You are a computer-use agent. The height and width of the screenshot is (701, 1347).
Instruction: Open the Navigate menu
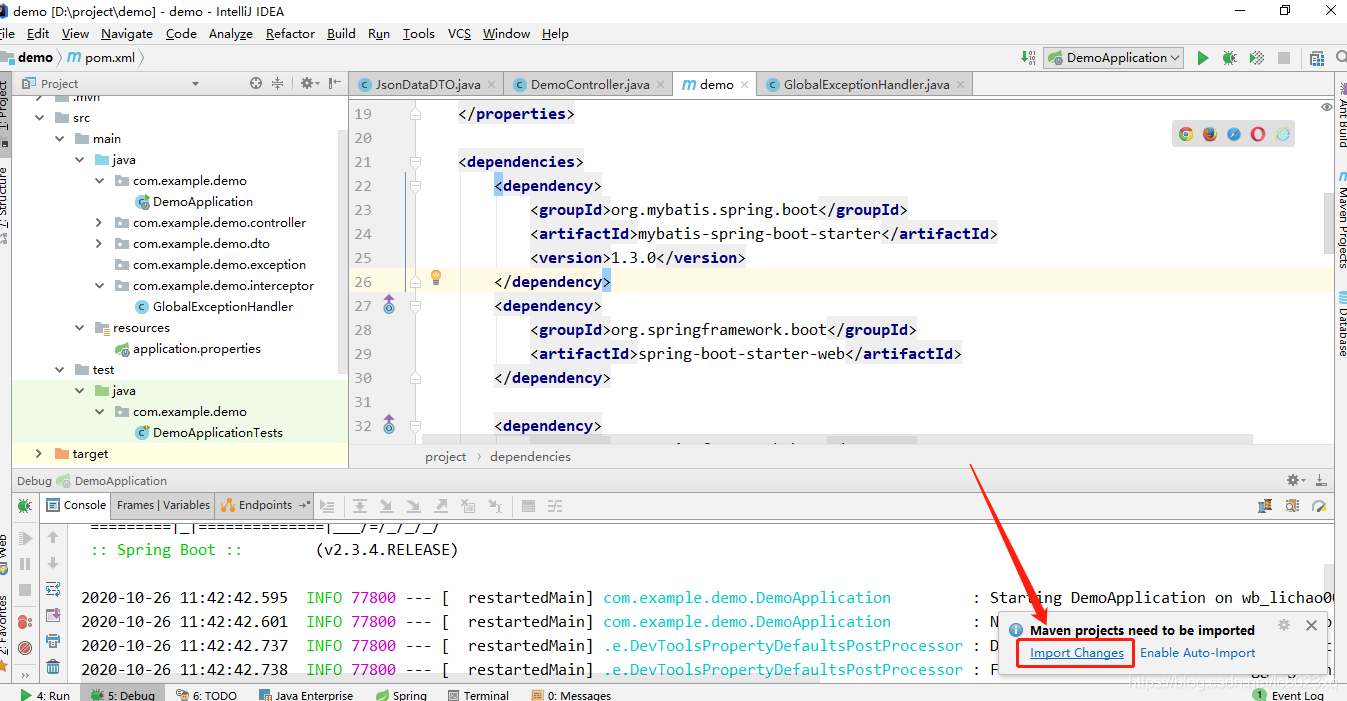(127, 34)
